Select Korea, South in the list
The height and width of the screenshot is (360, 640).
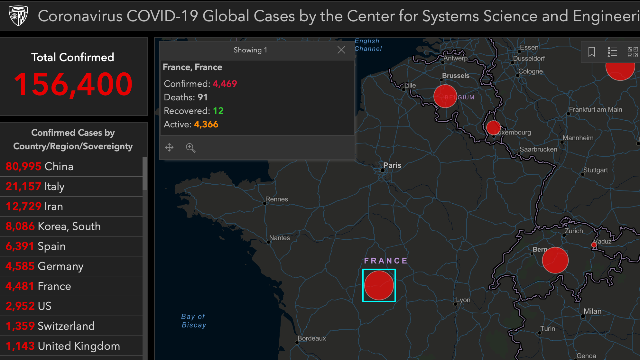pyautogui.click(x=71, y=227)
